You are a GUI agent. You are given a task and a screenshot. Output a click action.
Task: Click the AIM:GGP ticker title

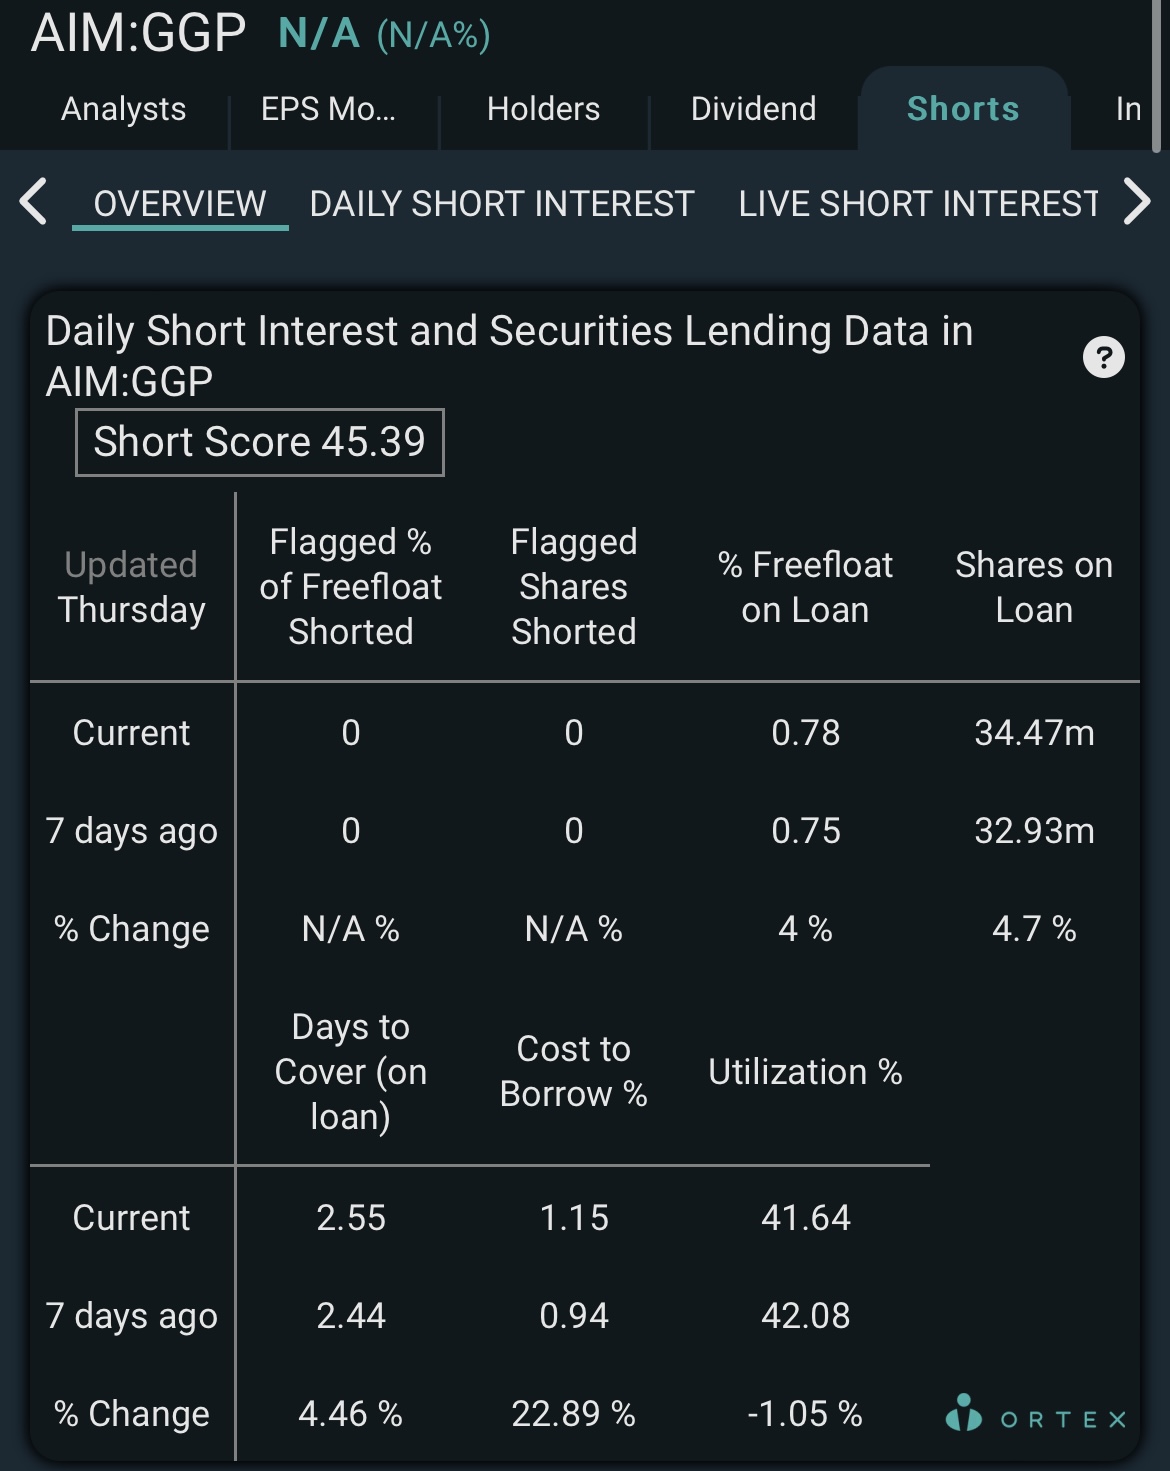(138, 33)
